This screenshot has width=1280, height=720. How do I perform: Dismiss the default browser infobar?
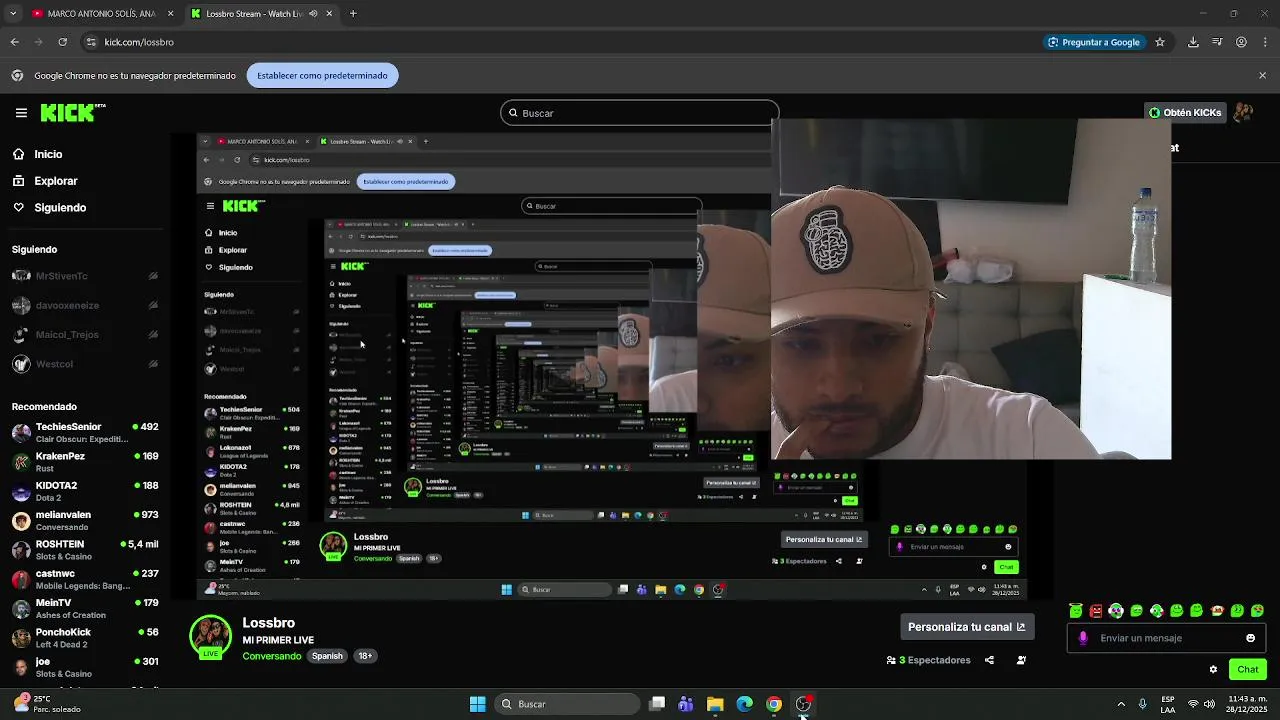tap(1262, 75)
